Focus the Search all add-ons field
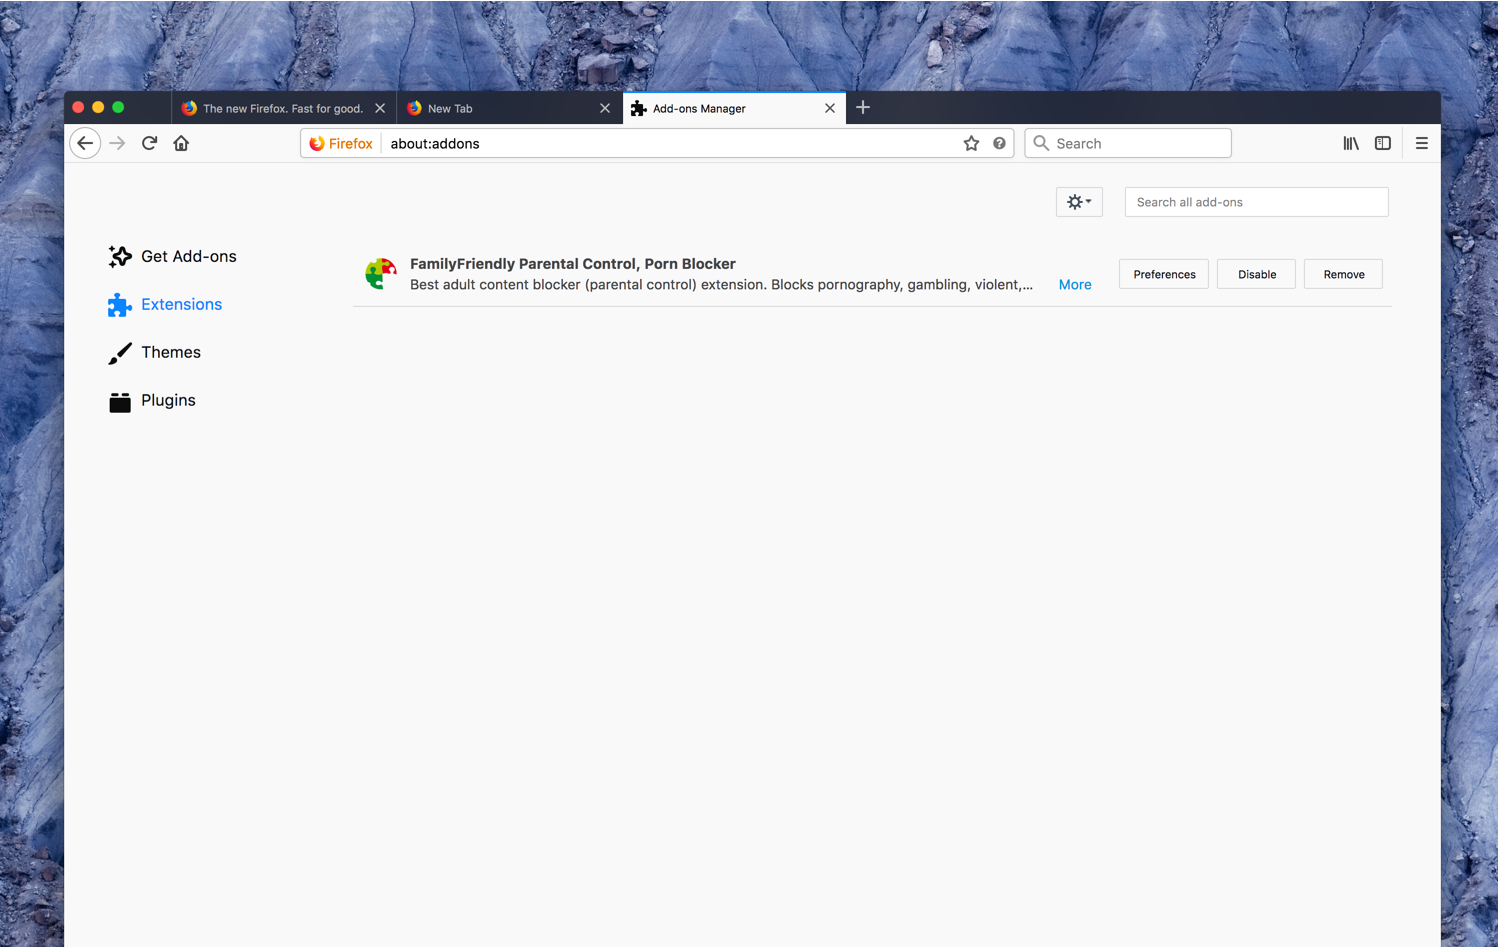Image resolution: width=1498 pixels, height=947 pixels. [1256, 202]
